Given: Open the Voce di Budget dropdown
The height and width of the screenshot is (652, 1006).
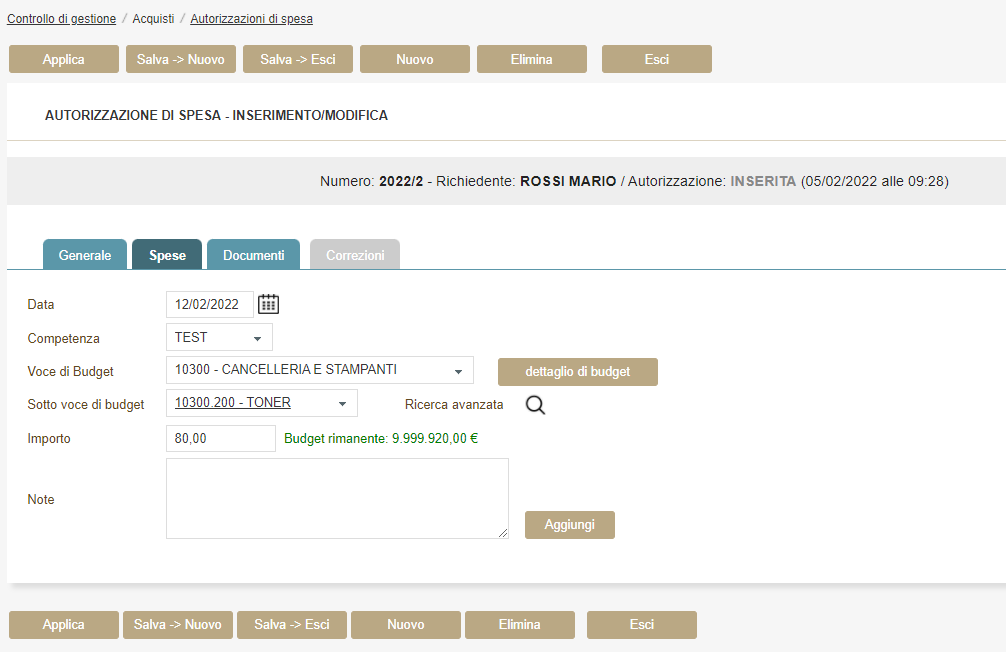Looking at the screenshot, I should [319, 371].
